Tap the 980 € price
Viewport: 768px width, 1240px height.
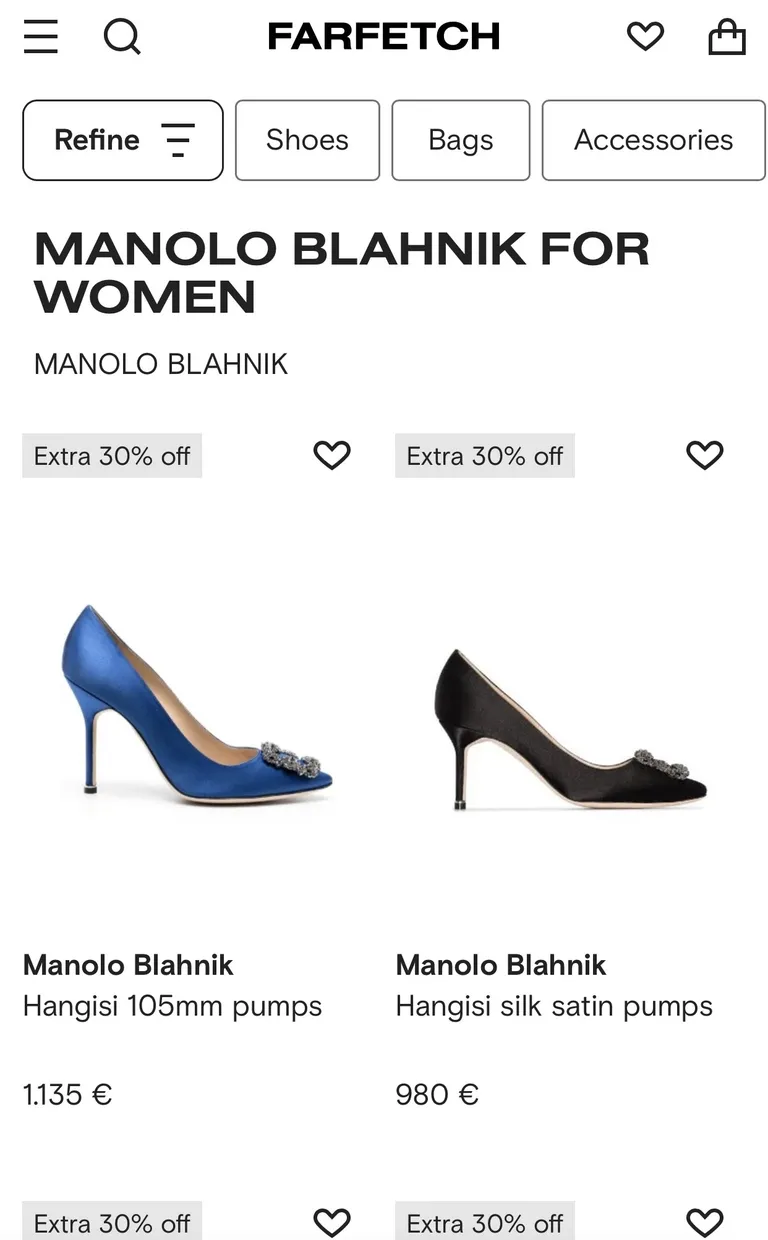click(x=437, y=1094)
